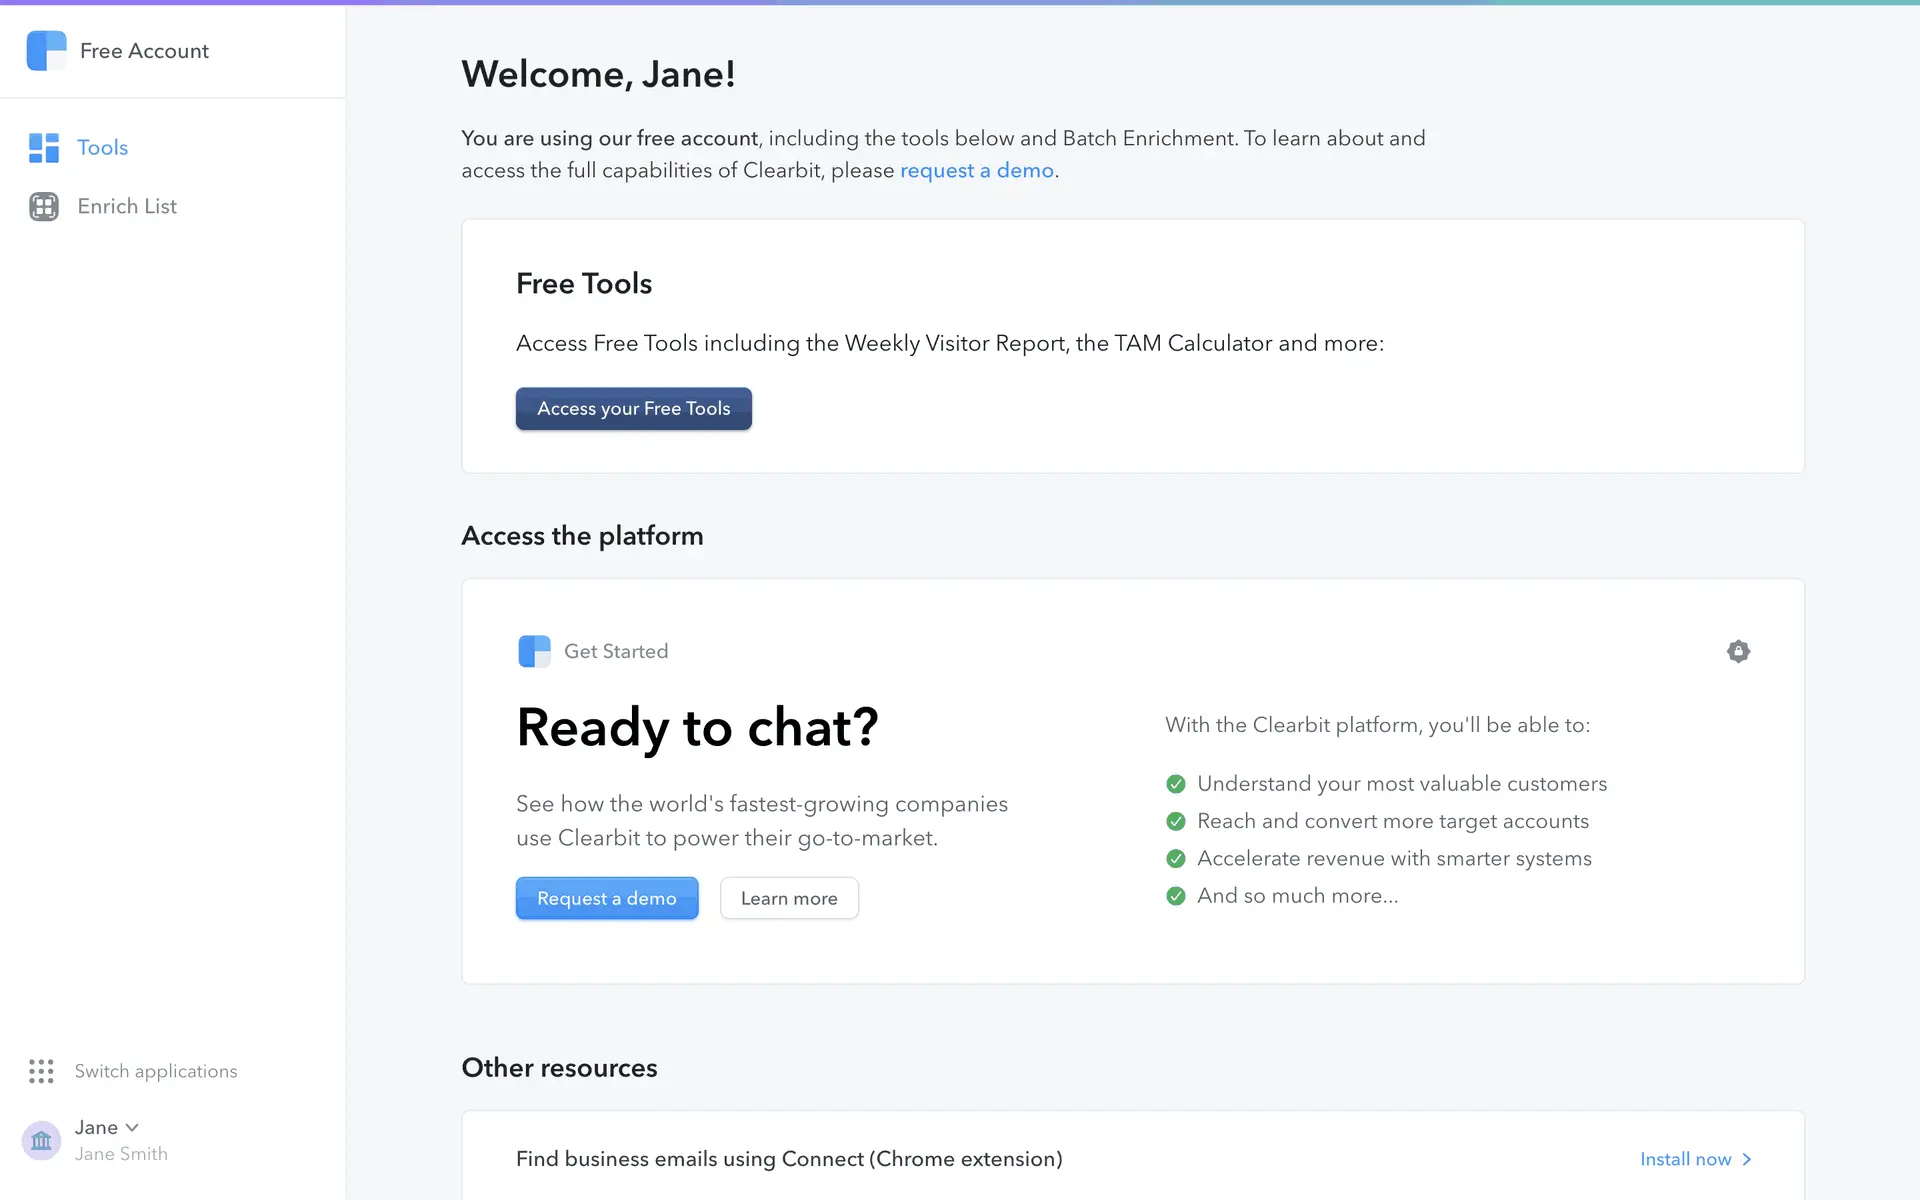Click the Switch applications dots icon
Screen dimensions: 1920x1200
(x=41, y=1071)
